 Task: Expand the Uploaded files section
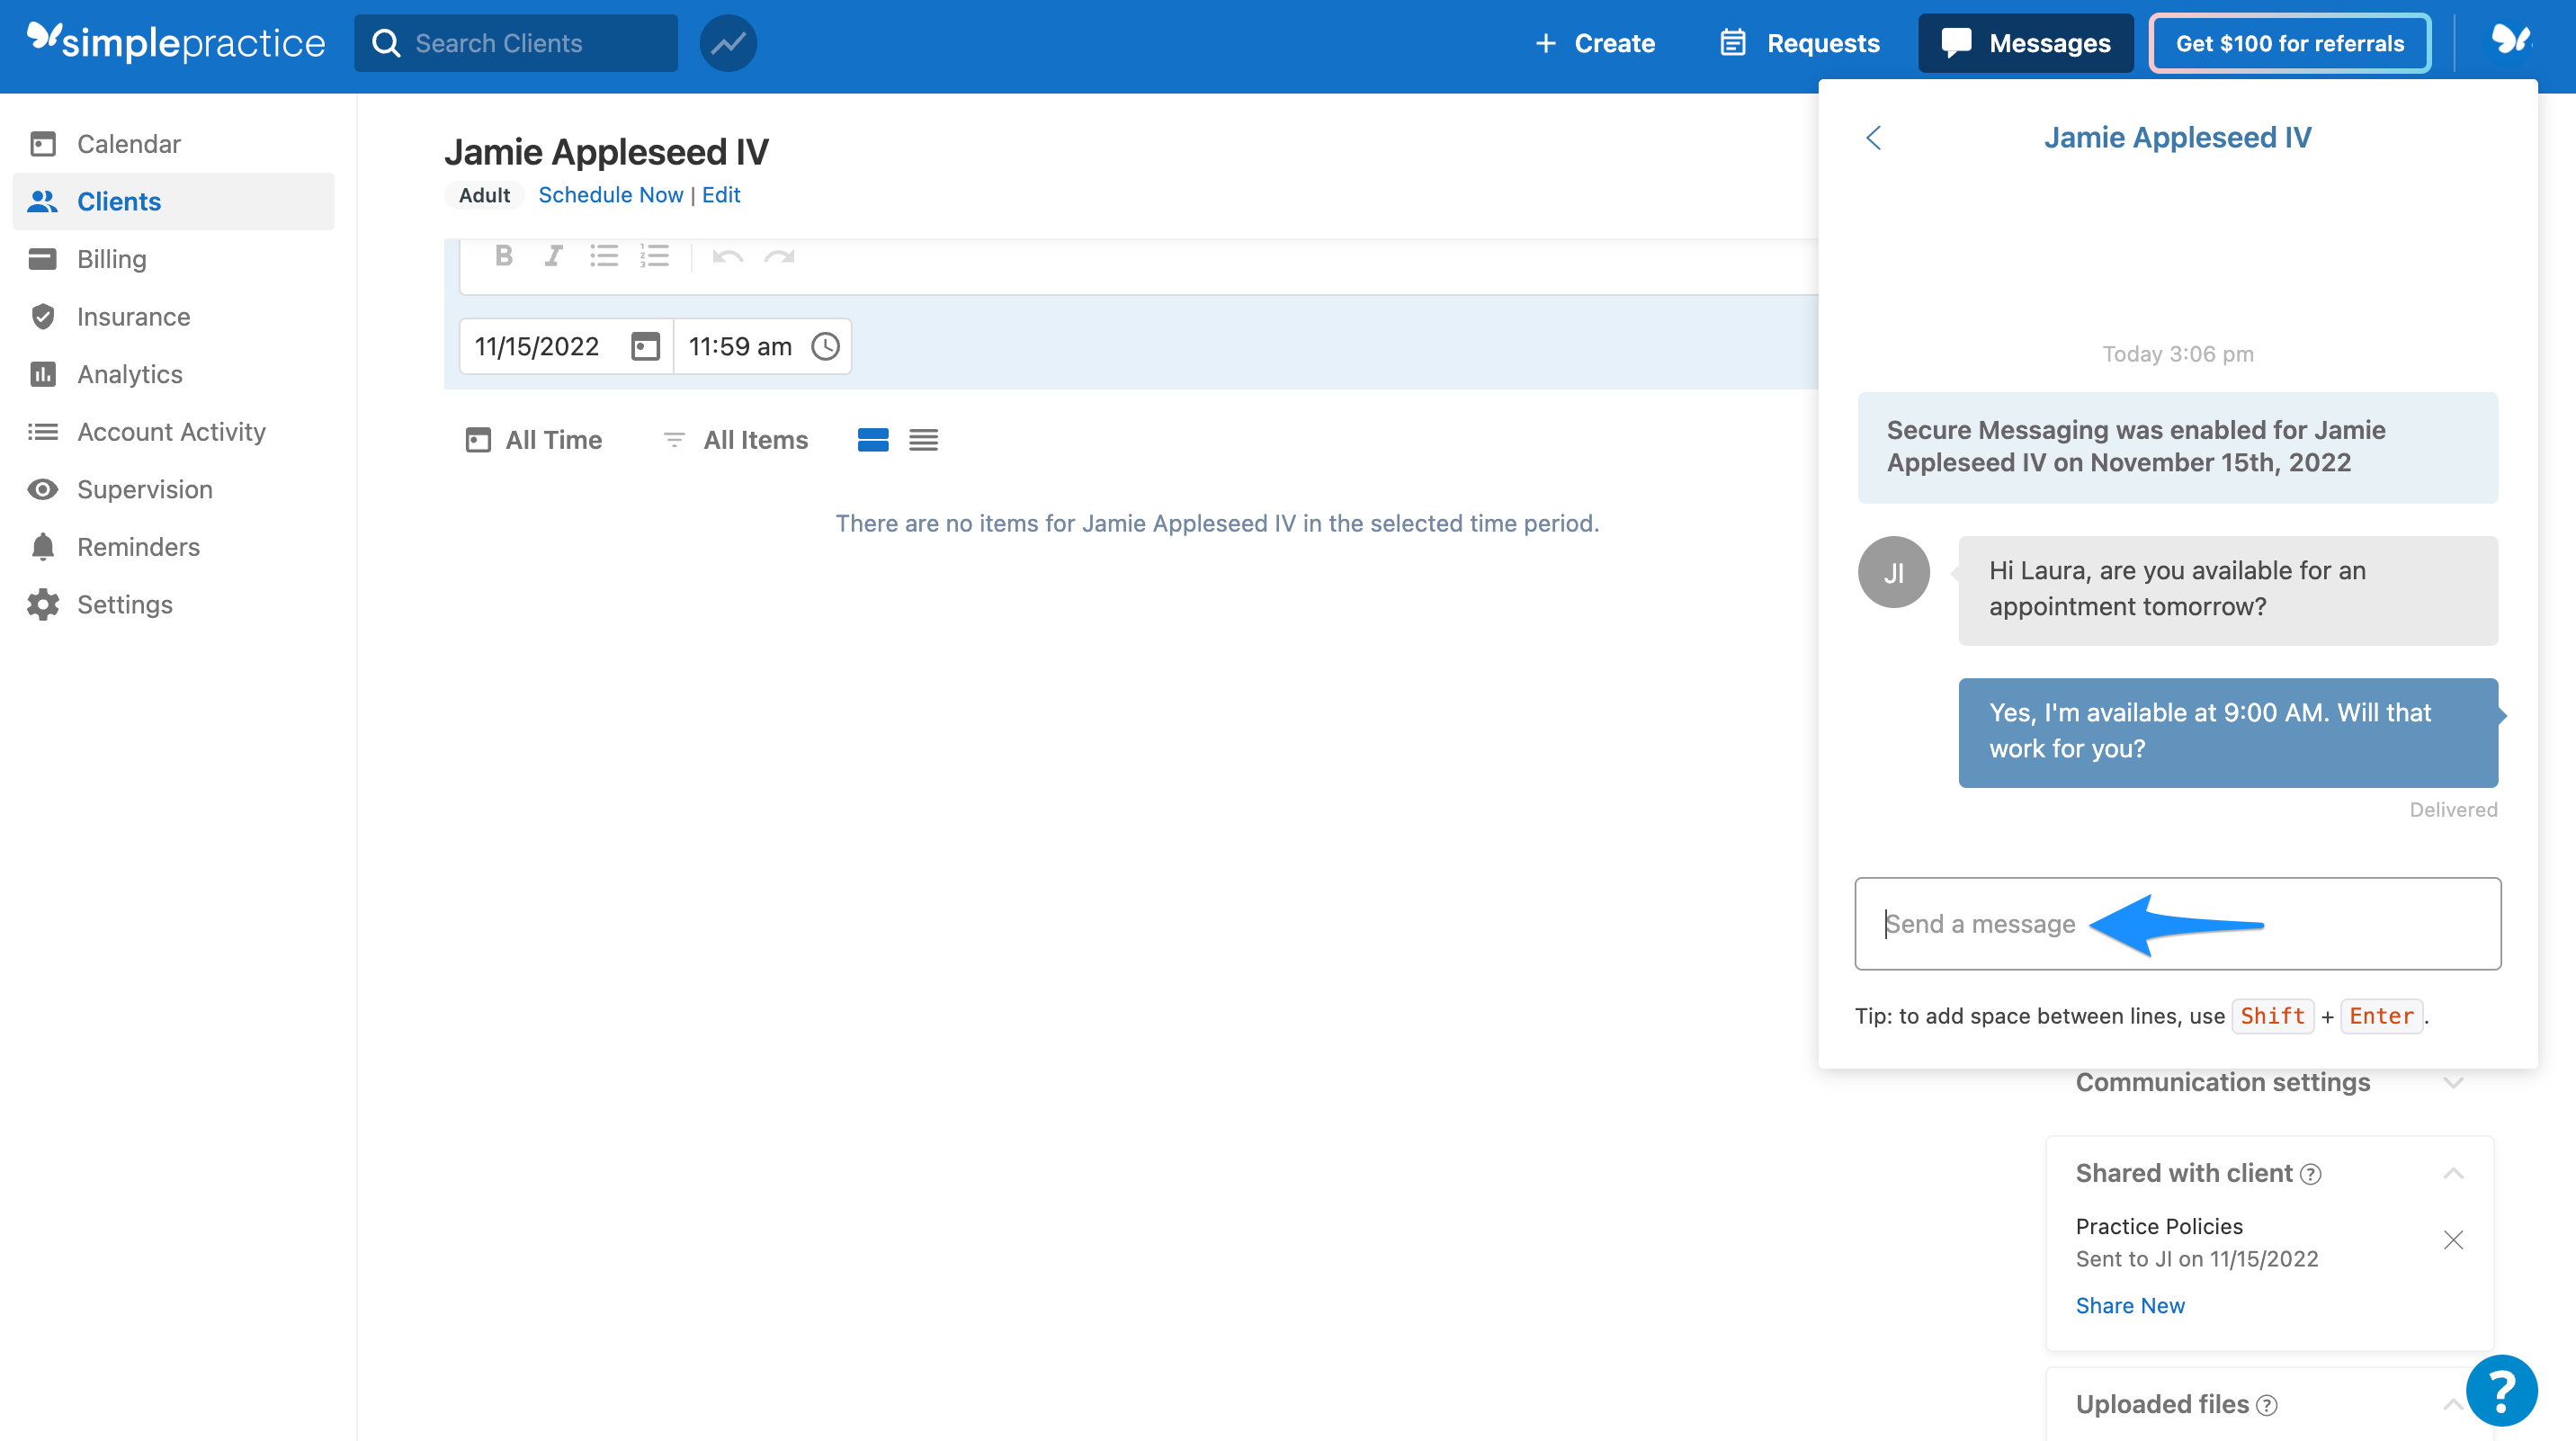pos(2453,1404)
